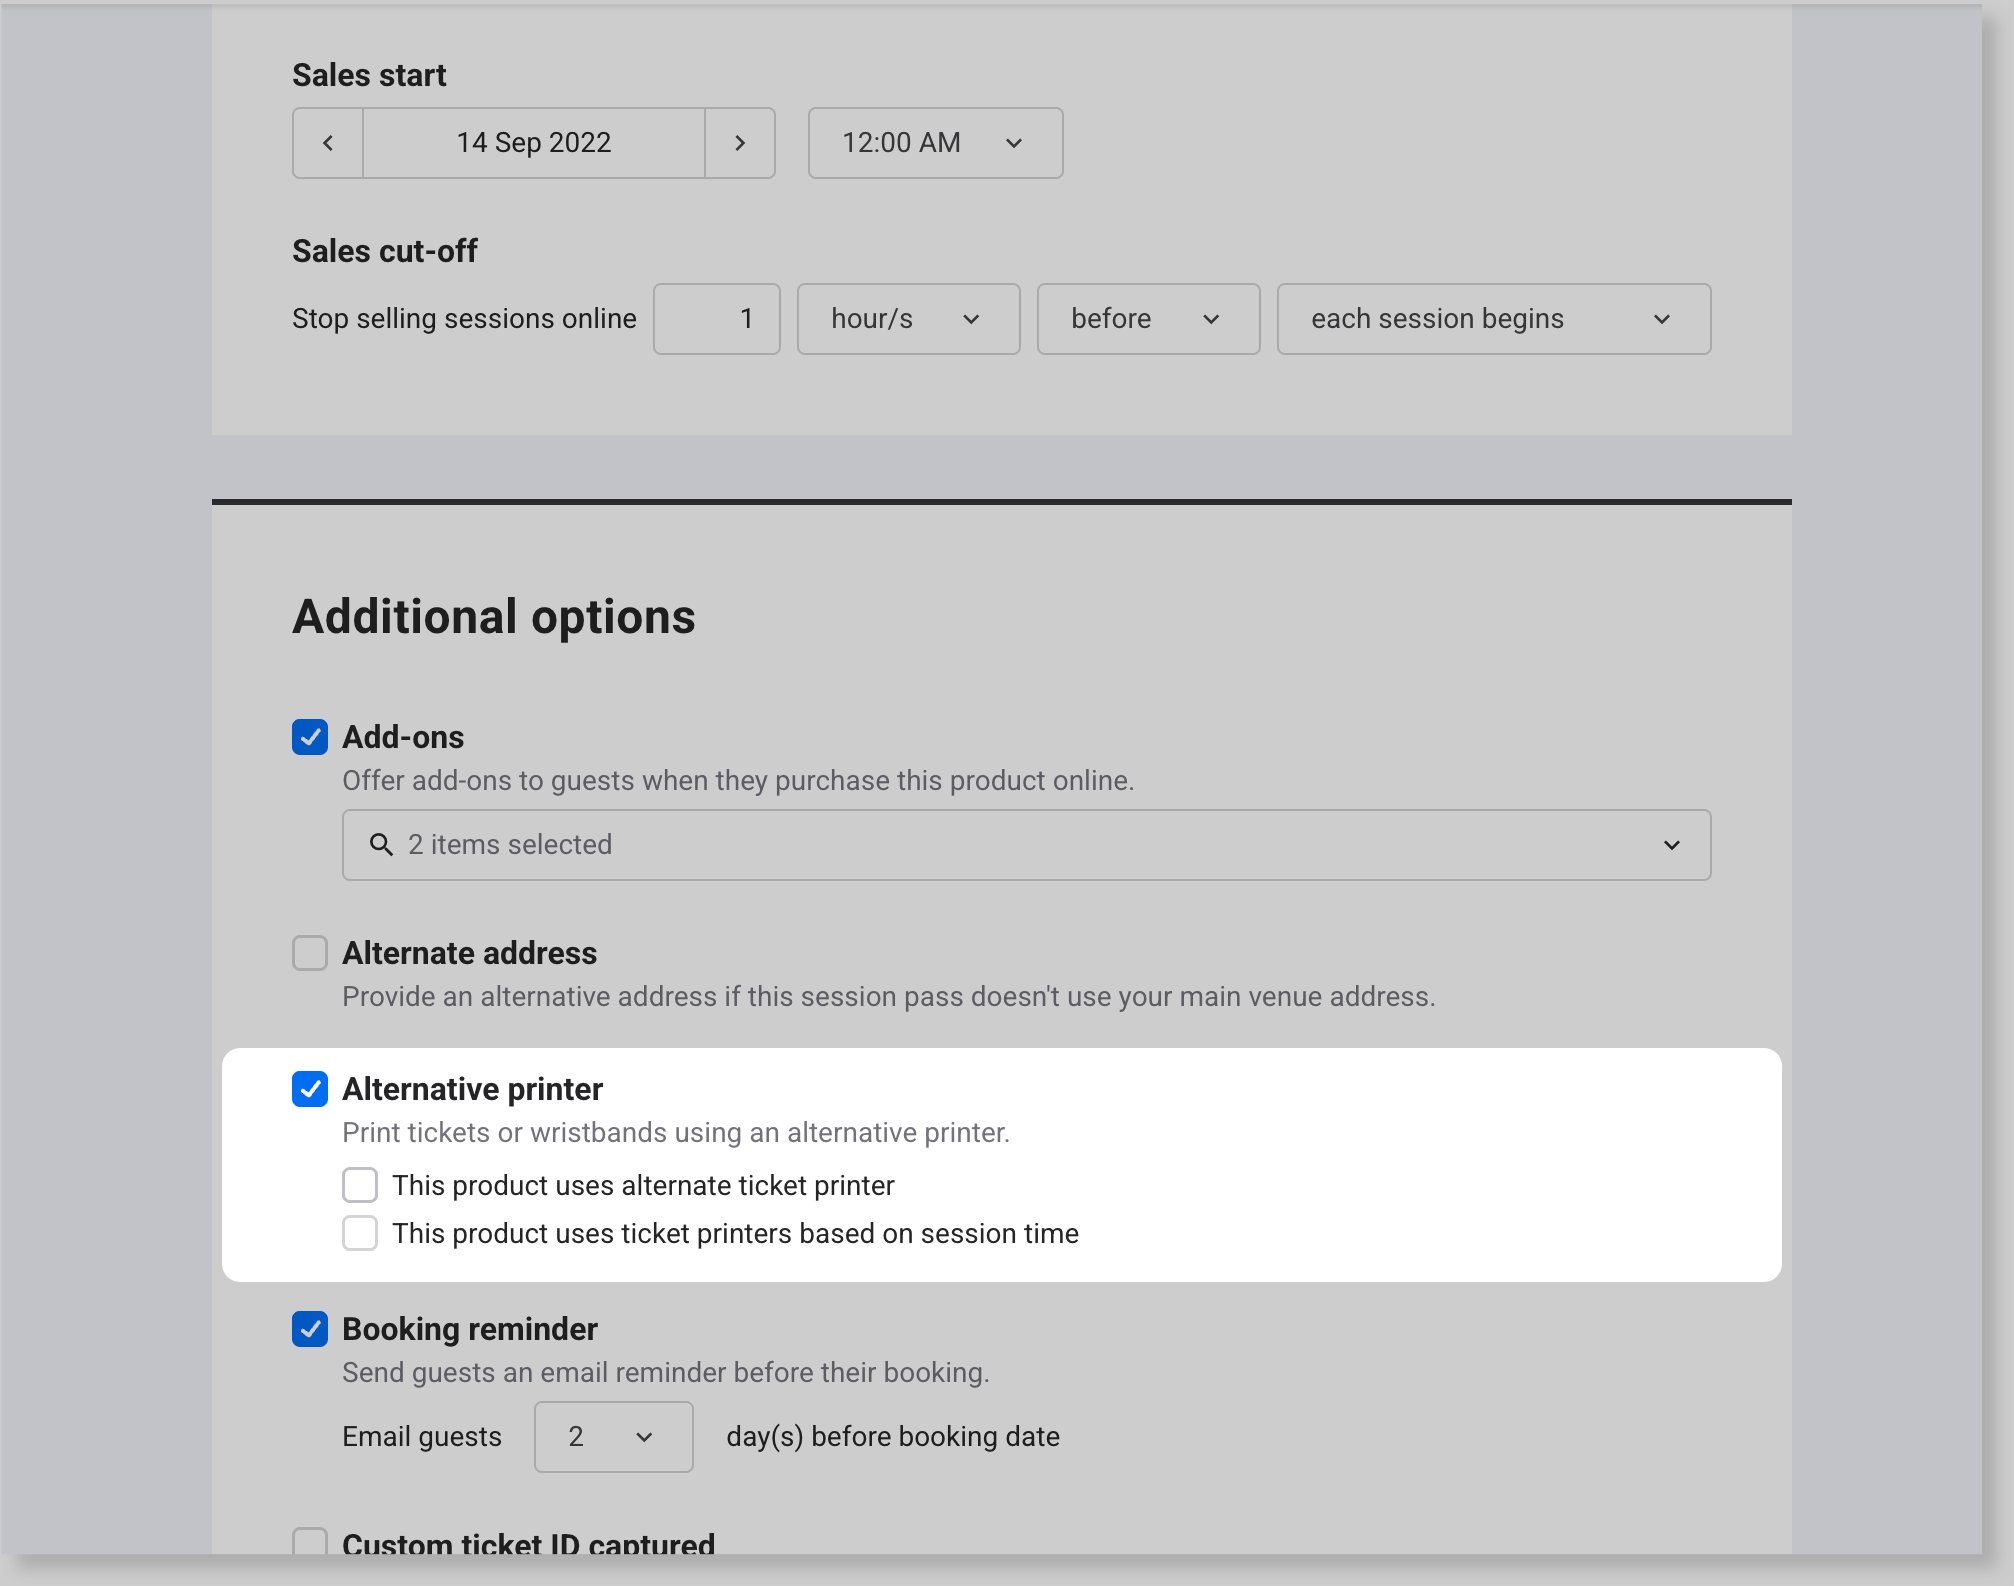Click the 'Email guests' label
Viewport: 2014px width, 1586px height.
click(x=422, y=1437)
